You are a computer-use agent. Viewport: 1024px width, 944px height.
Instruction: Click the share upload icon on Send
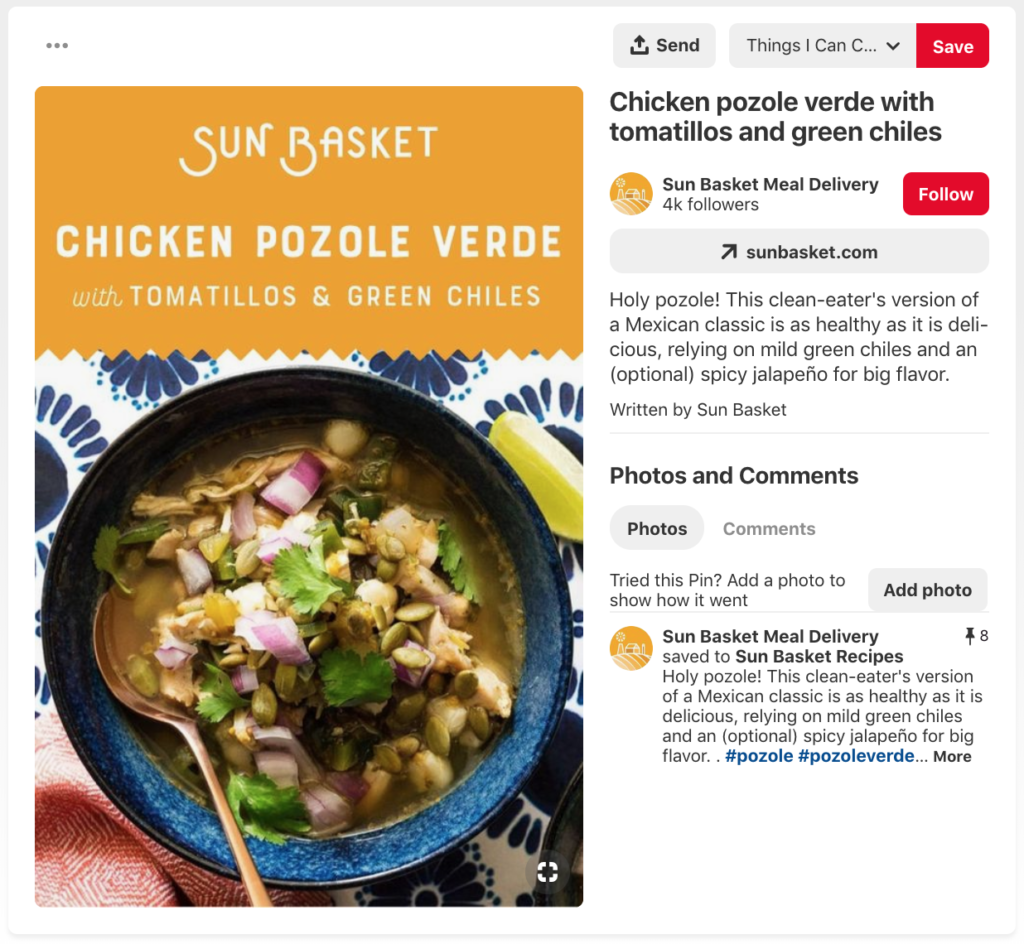coord(640,45)
